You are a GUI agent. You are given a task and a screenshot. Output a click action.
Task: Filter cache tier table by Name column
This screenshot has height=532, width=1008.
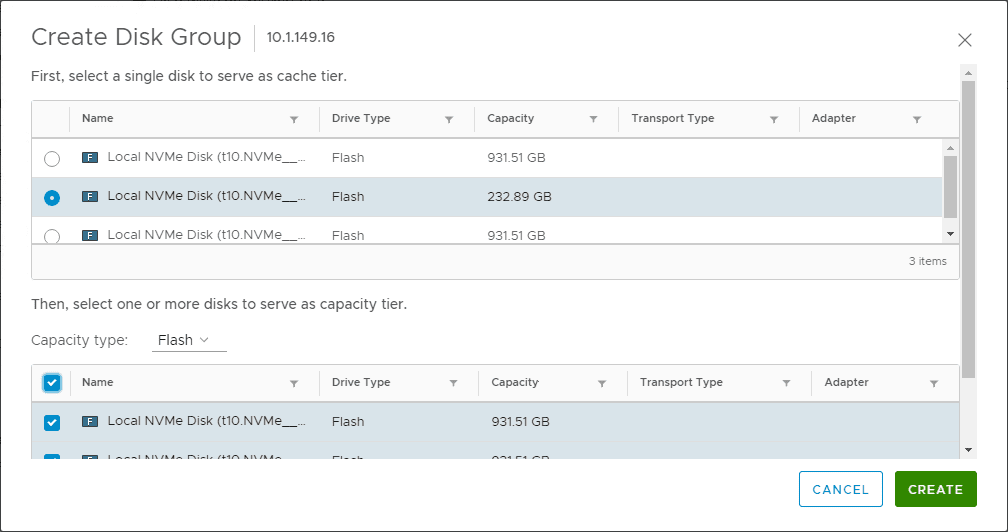tap(294, 119)
